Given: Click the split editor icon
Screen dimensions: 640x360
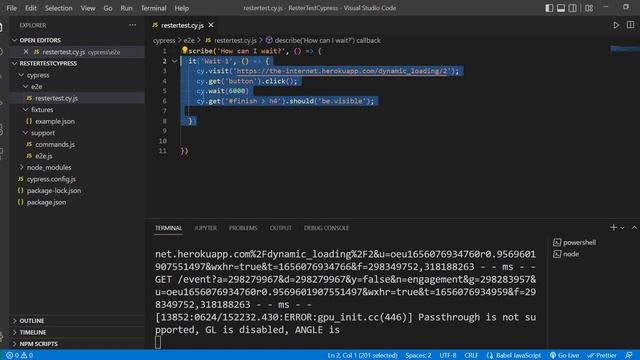Looking at the screenshot, I should pos(631,25).
